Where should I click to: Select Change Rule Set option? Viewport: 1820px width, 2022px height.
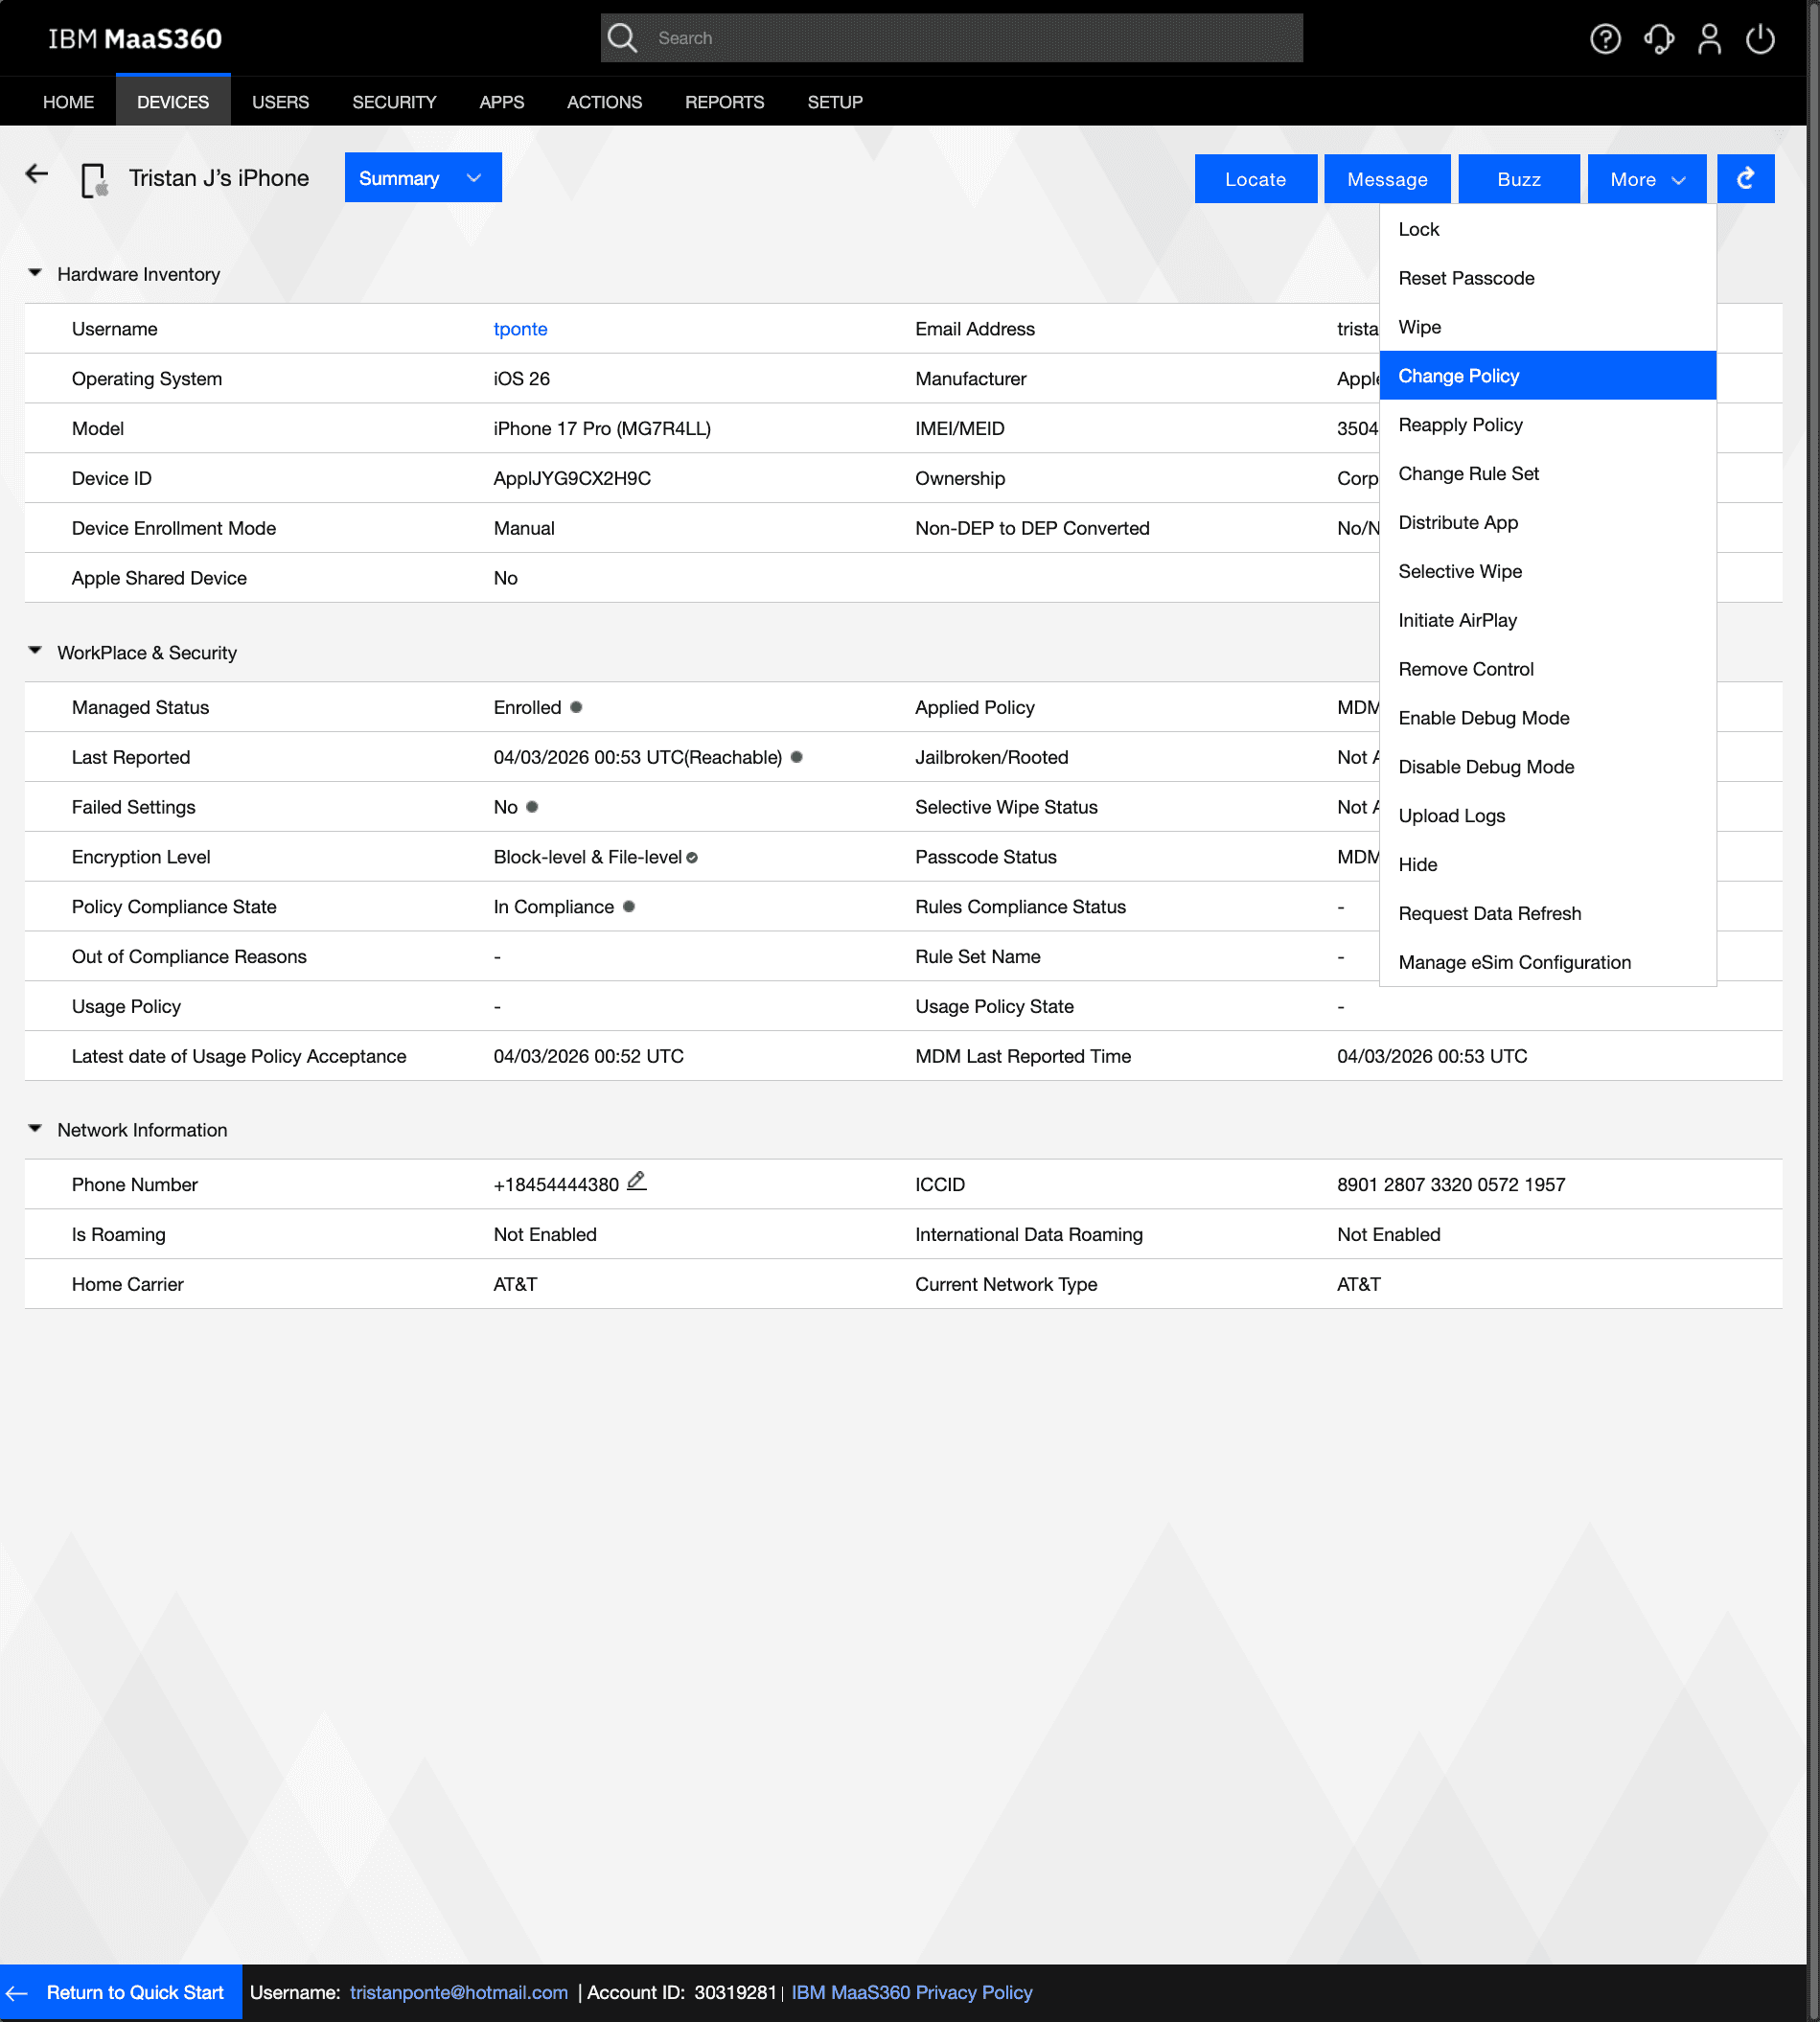click(1547, 474)
